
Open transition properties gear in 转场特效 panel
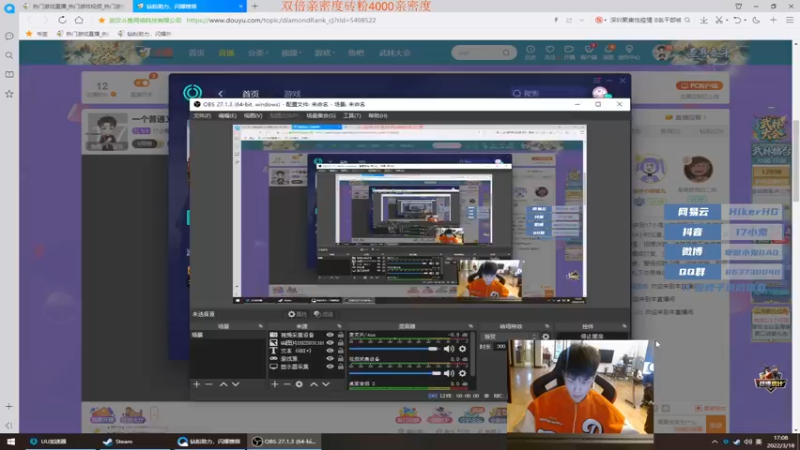(x=545, y=337)
